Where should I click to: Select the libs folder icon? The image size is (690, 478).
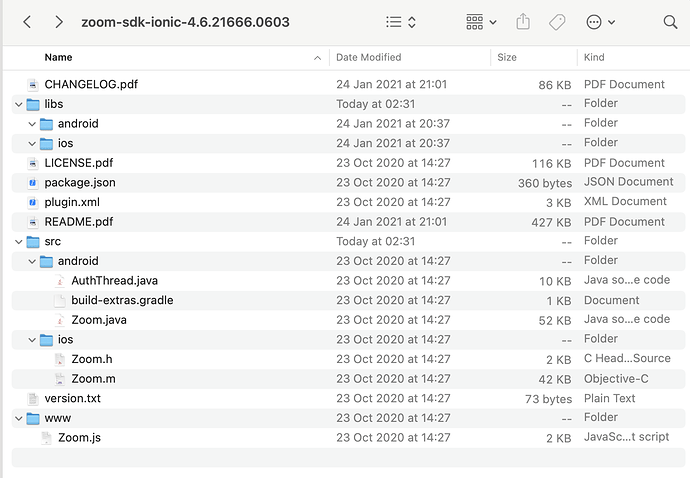coord(33,104)
